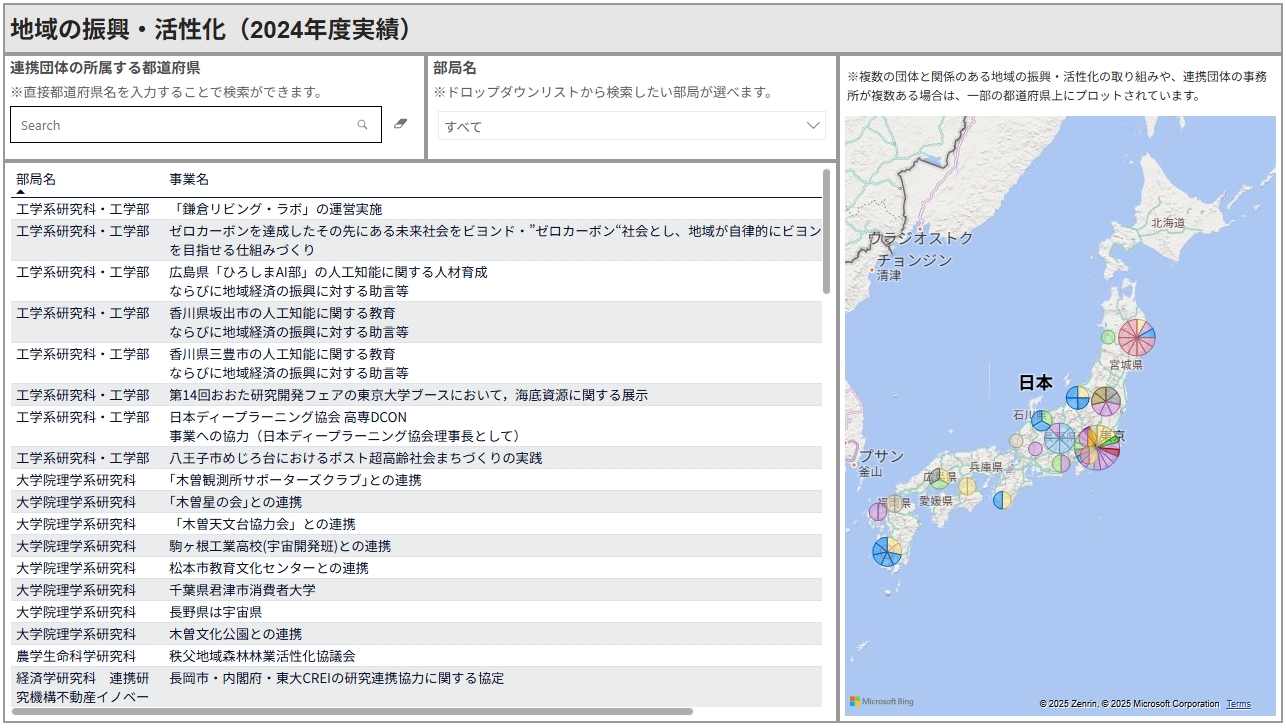The image size is (1286, 728).
Task: Select the 長野県は宇宙県 table row
Action: click(x=216, y=612)
